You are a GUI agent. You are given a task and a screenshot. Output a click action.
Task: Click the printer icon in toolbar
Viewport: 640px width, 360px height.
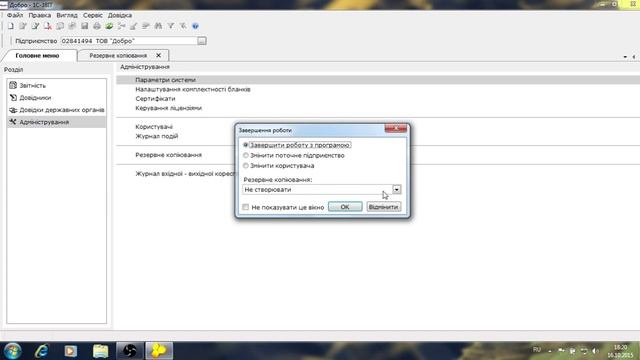coord(97,26)
